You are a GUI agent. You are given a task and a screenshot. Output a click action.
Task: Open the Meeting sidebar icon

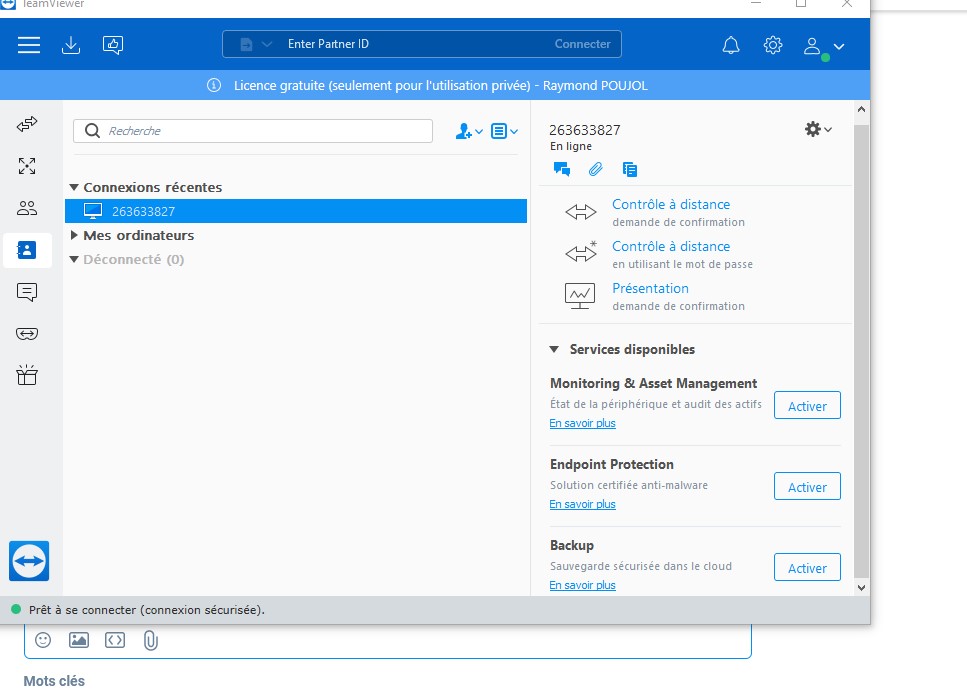point(27,208)
